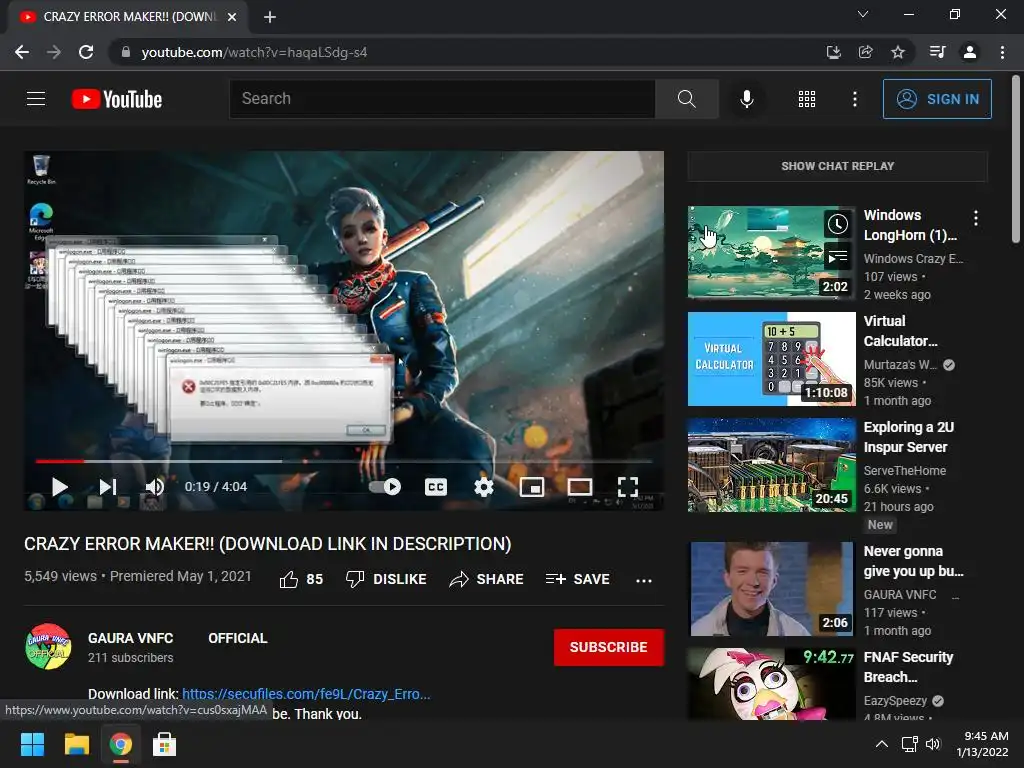Viewport: 1024px width, 768px height.
Task: Open Windows LongHorn video thumbnail
Action: point(771,252)
